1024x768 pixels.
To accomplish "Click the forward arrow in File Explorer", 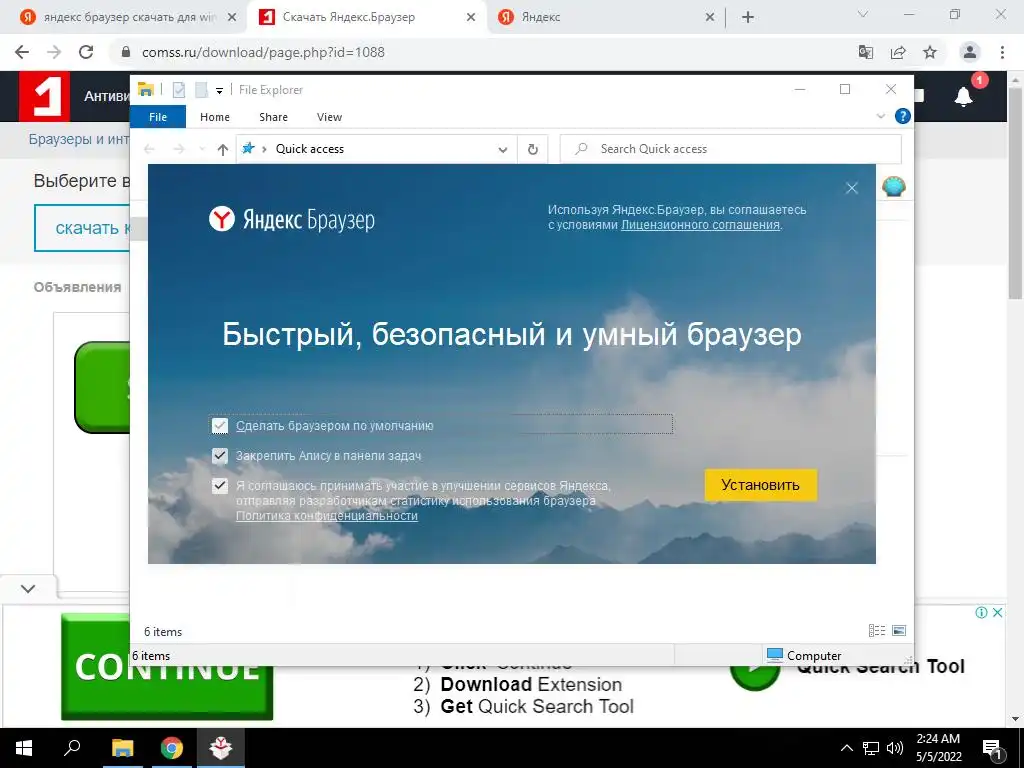I will [x=179, y=150].
